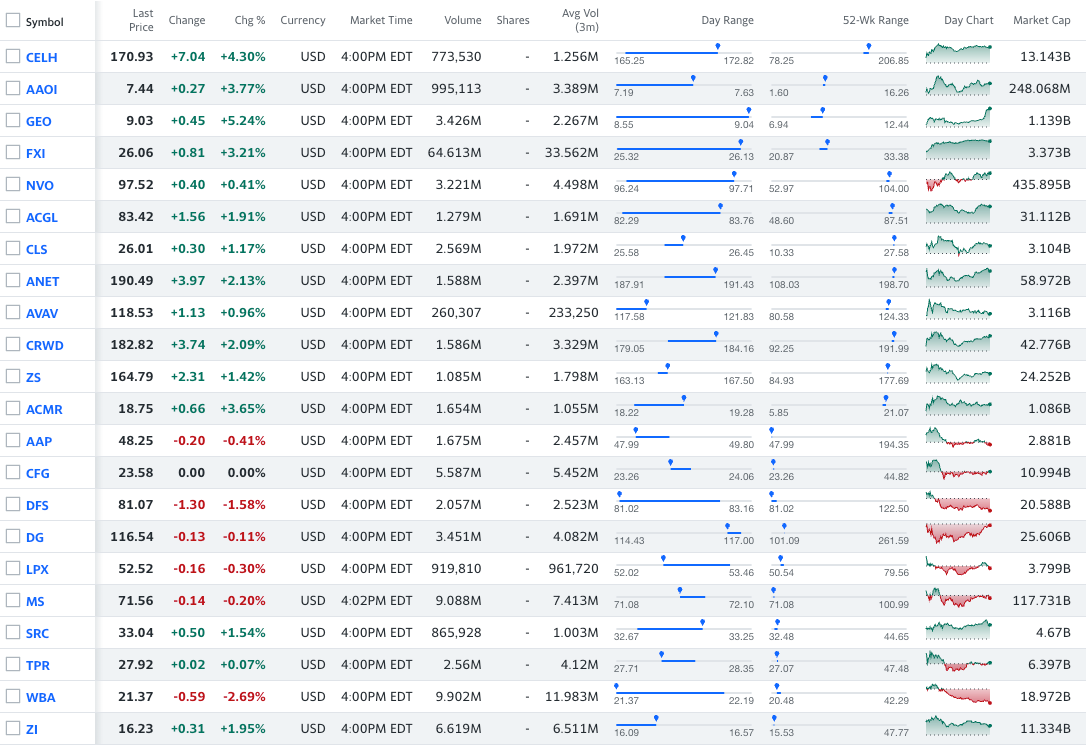Screen dimensions: 1086x755
Task: Open WBA day chart thumbnail
Action: 959,693
